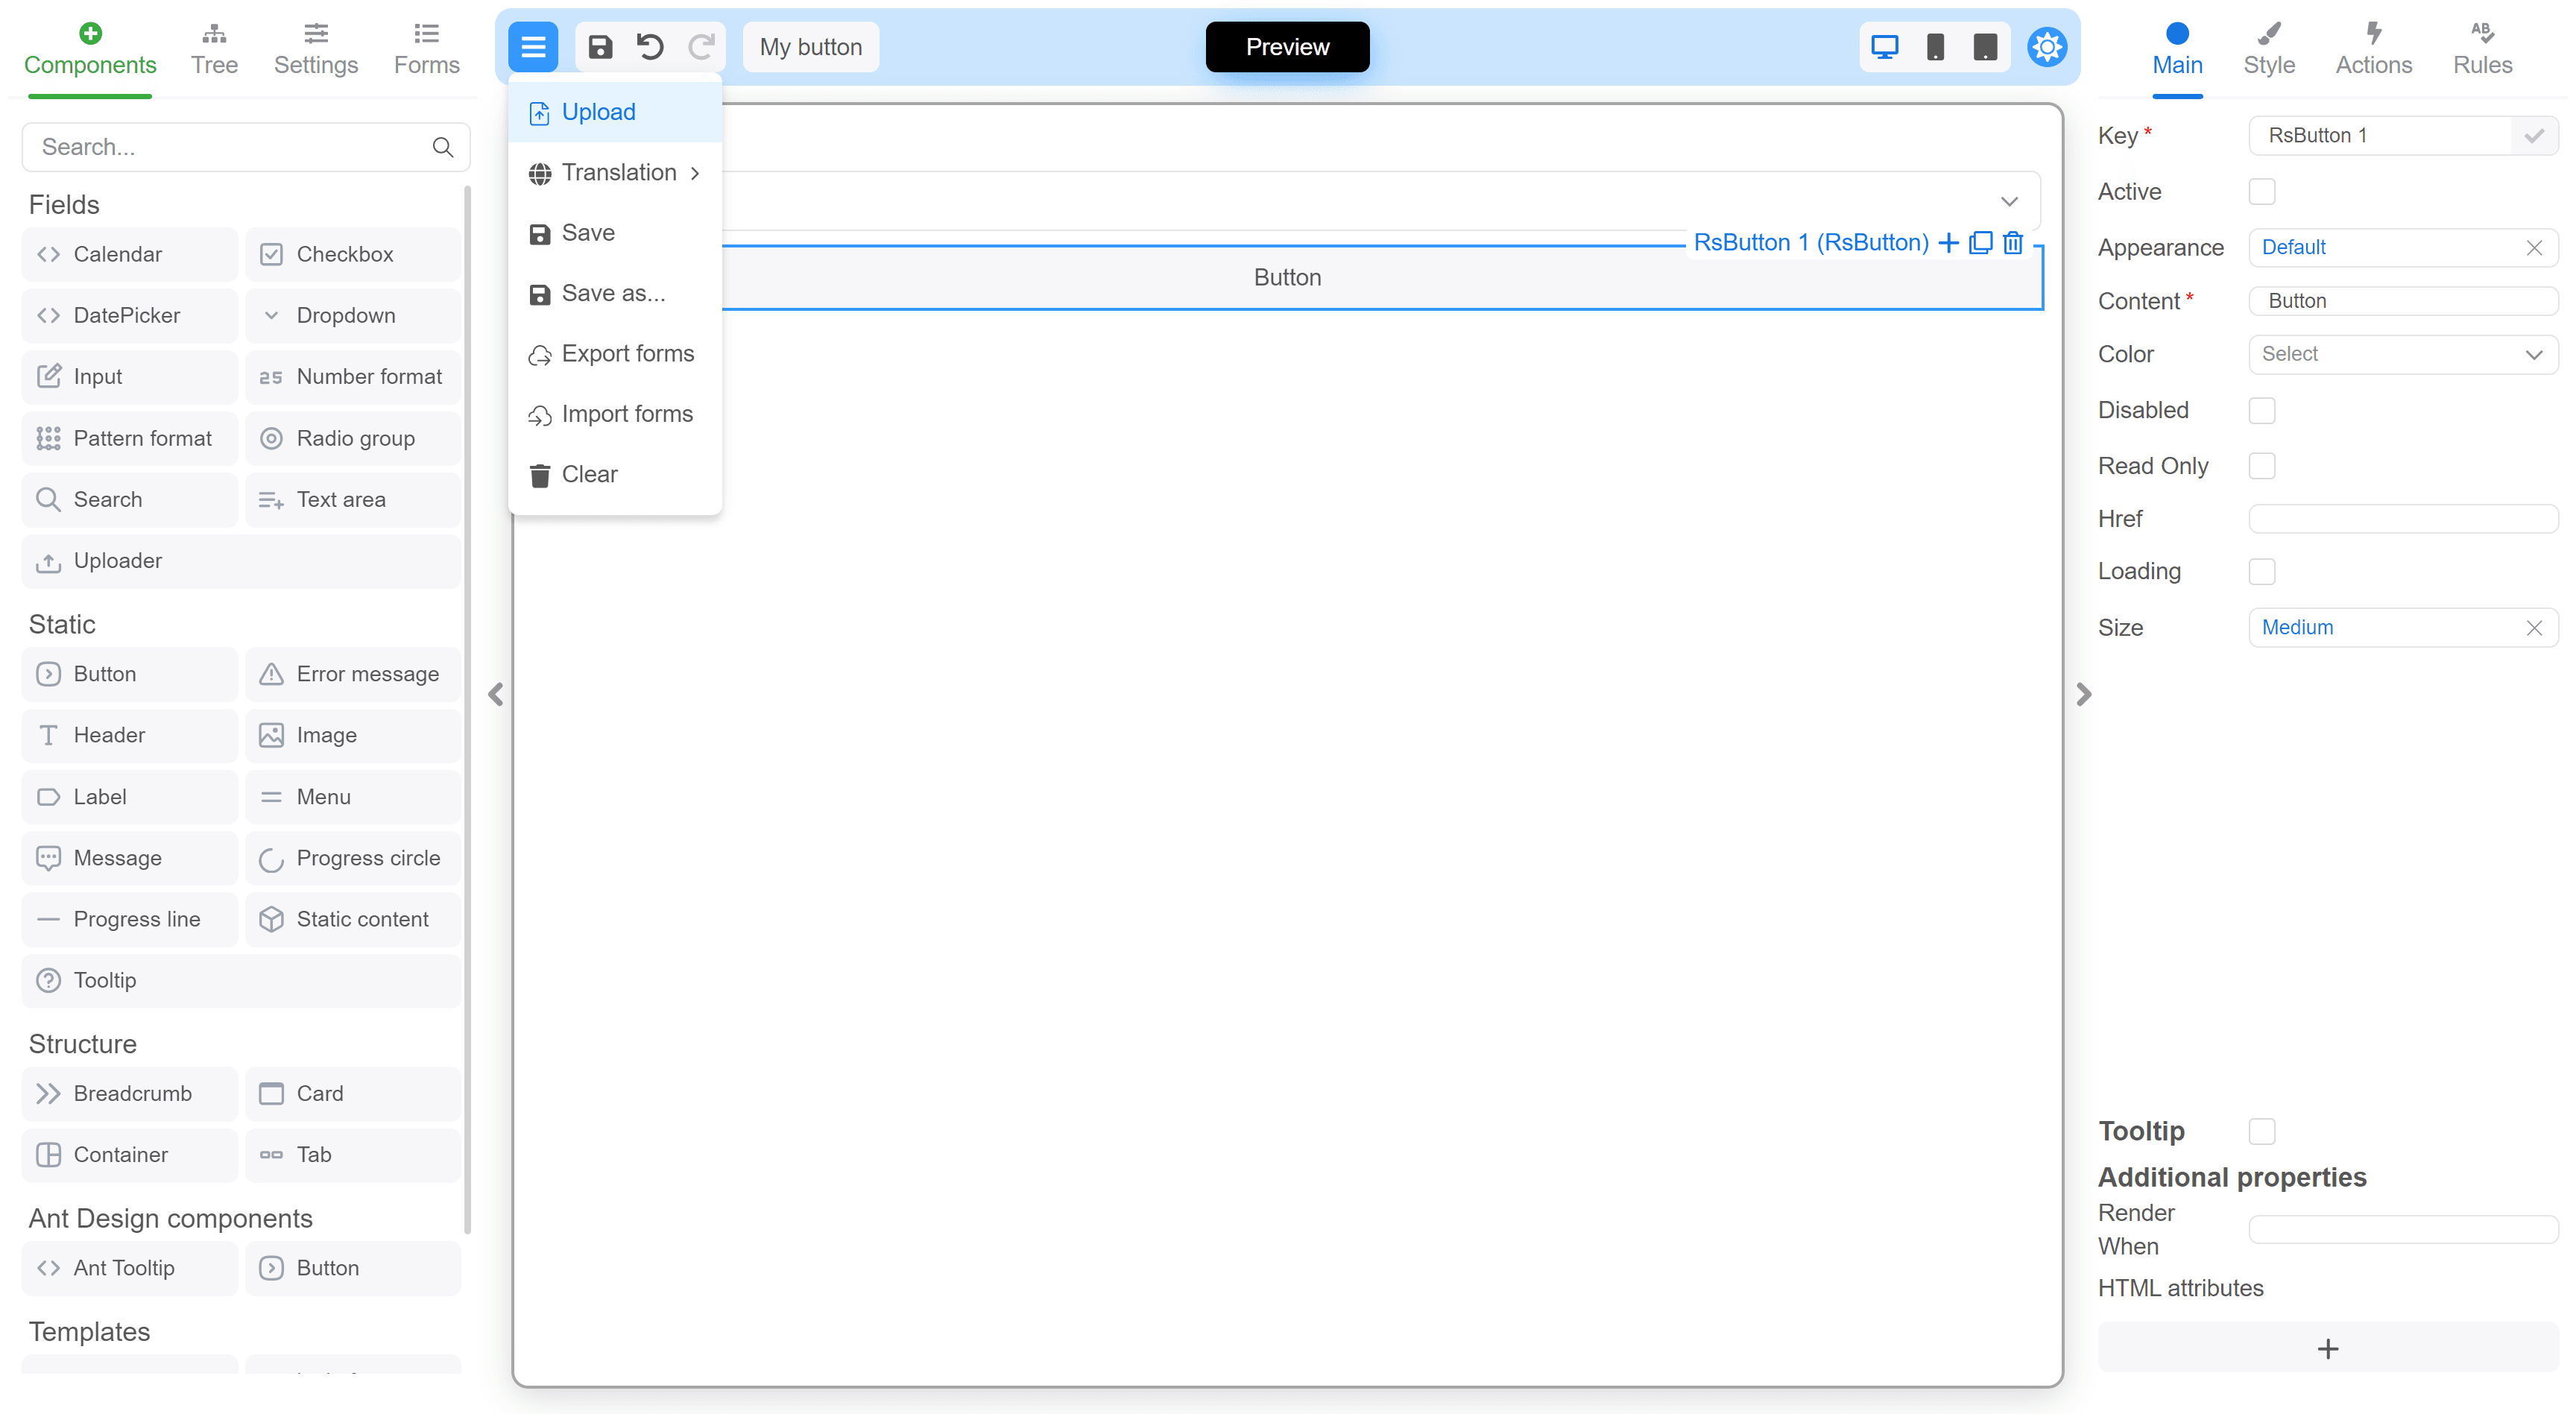Check the Loading checkbox
This screenshot has width=2576, height=1414.
coord(2261,571)
